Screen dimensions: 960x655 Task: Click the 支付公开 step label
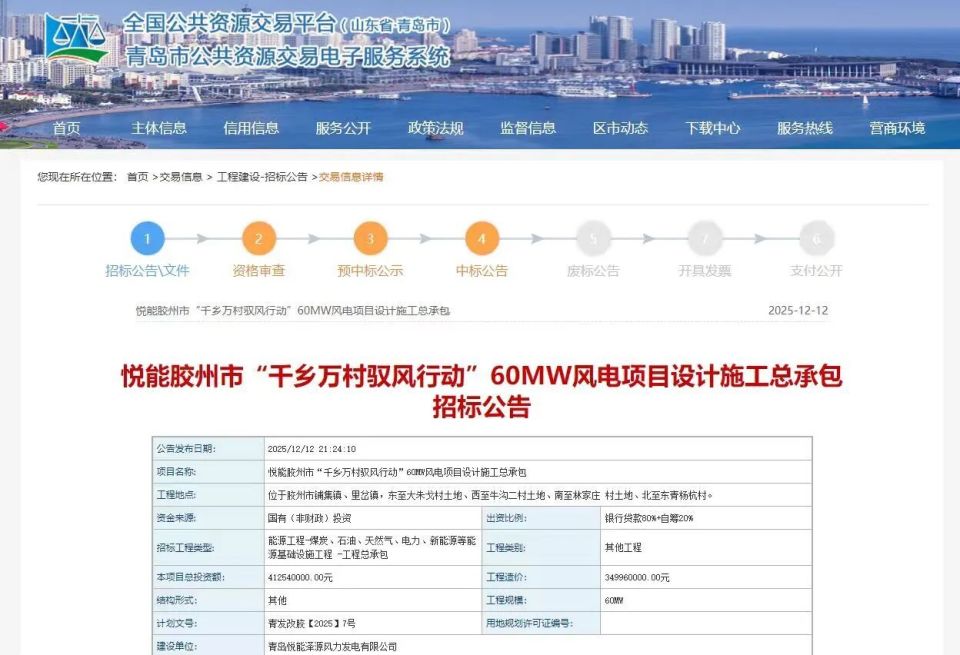click(x=817, y=271)
